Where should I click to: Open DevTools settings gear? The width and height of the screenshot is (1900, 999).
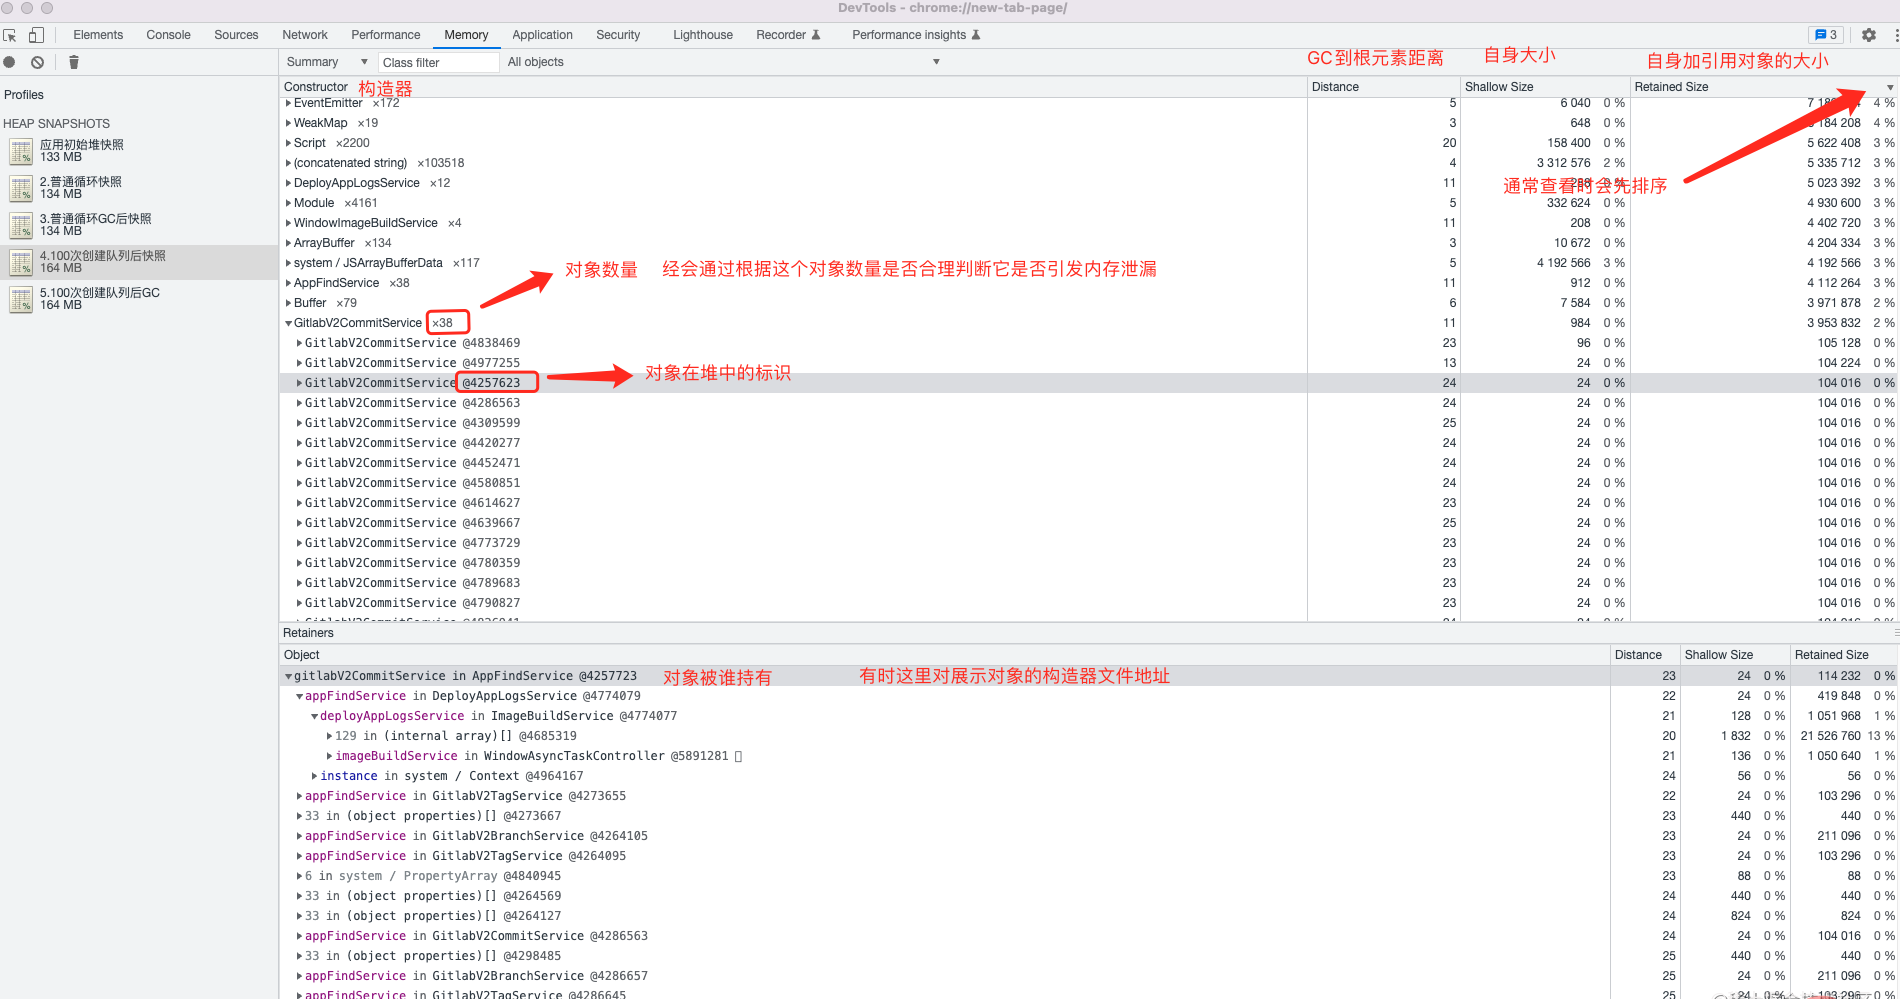1868,35
